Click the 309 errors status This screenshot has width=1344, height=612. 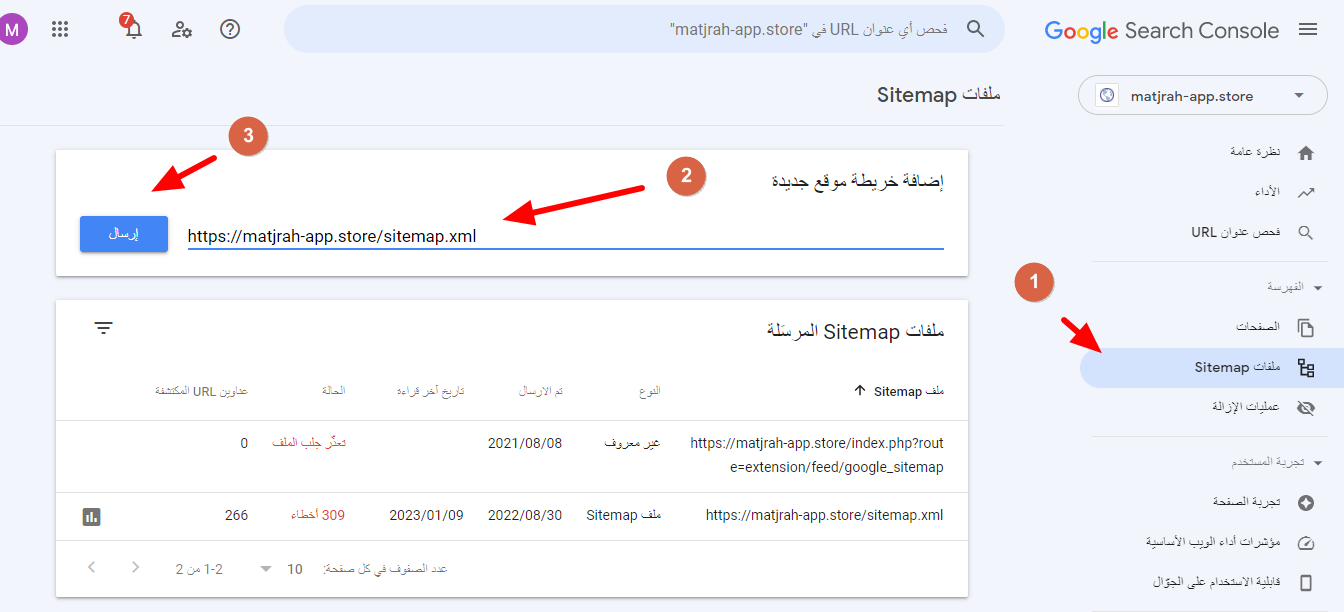click(320, 516)
